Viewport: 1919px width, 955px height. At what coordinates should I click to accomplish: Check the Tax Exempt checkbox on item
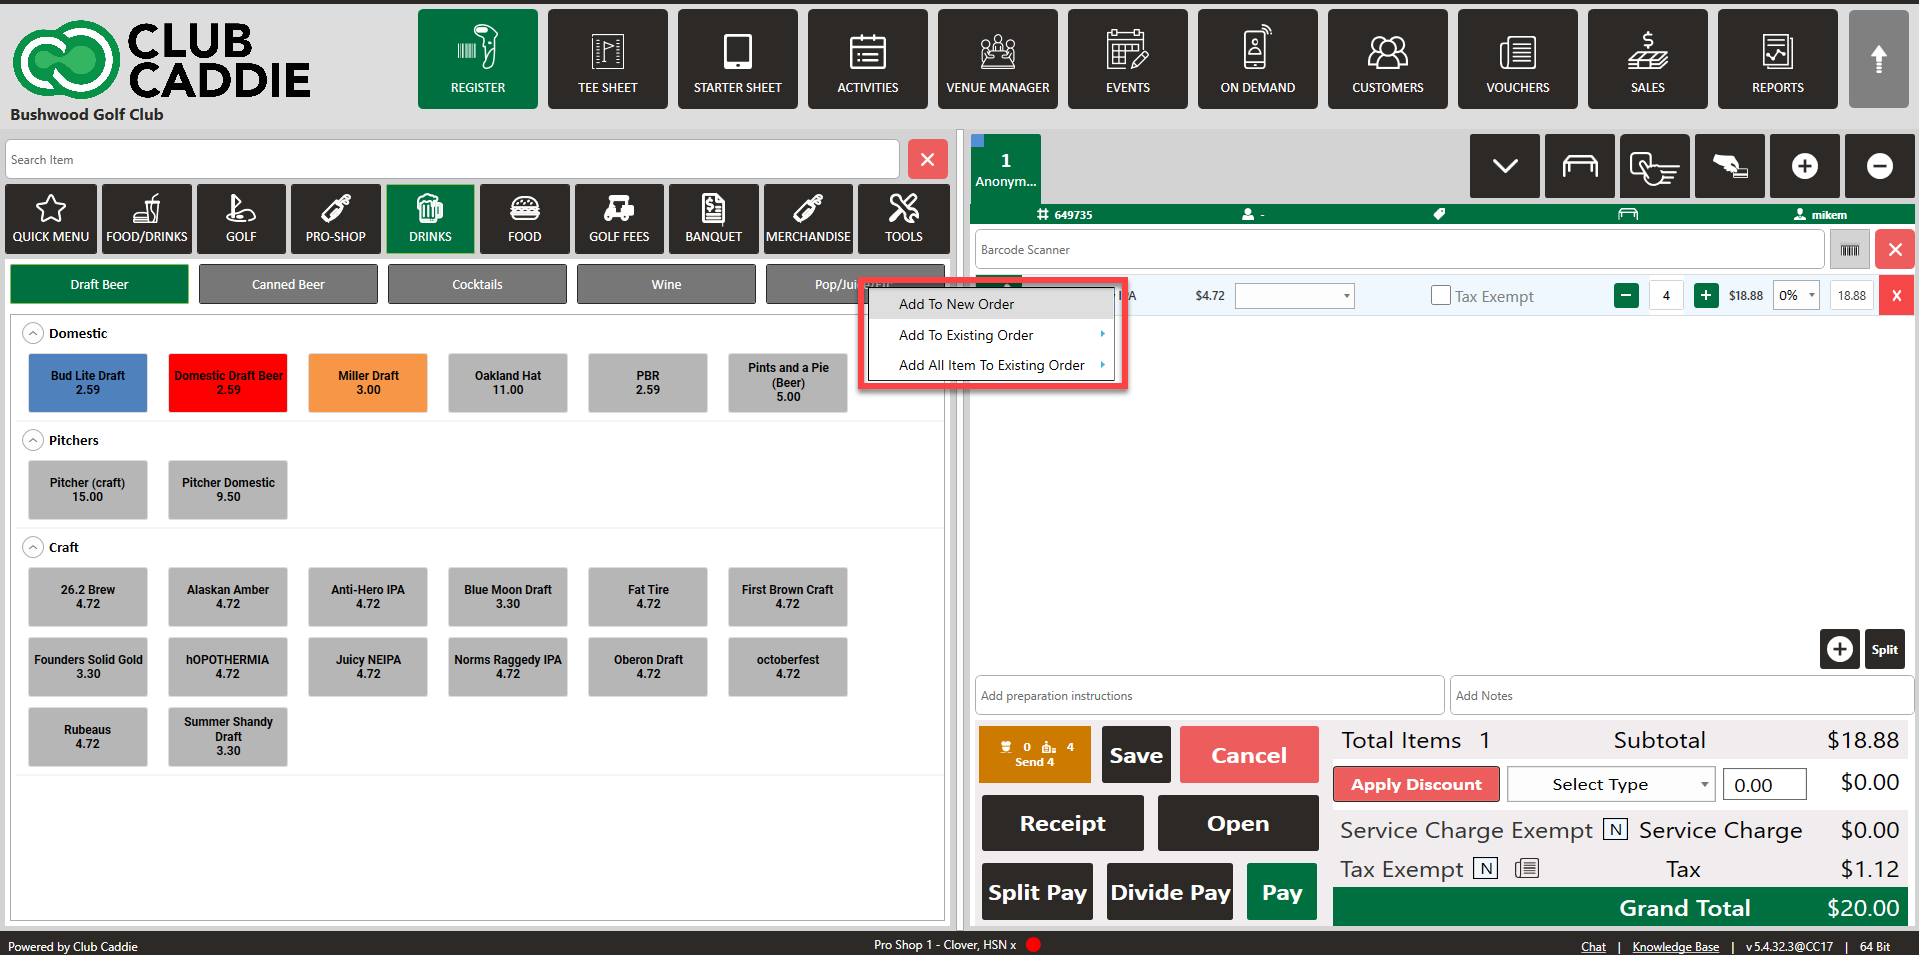1440,295
